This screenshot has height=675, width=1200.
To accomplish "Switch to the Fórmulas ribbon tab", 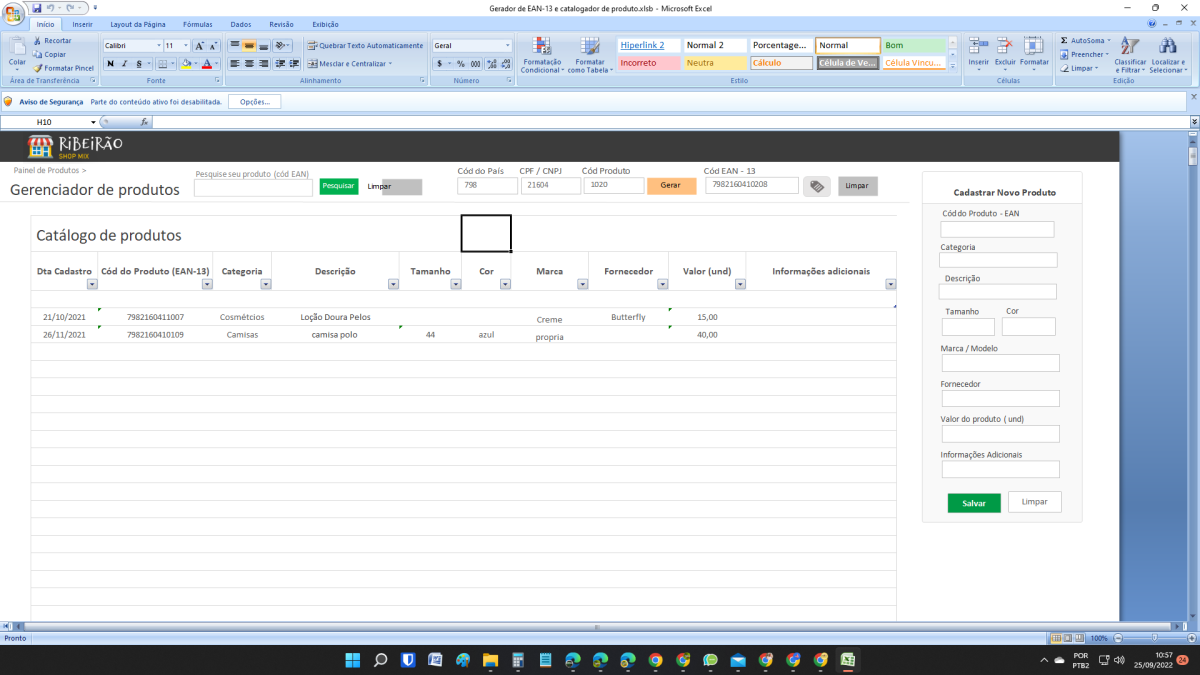I will pyautogui.click(x=197, y=24).
